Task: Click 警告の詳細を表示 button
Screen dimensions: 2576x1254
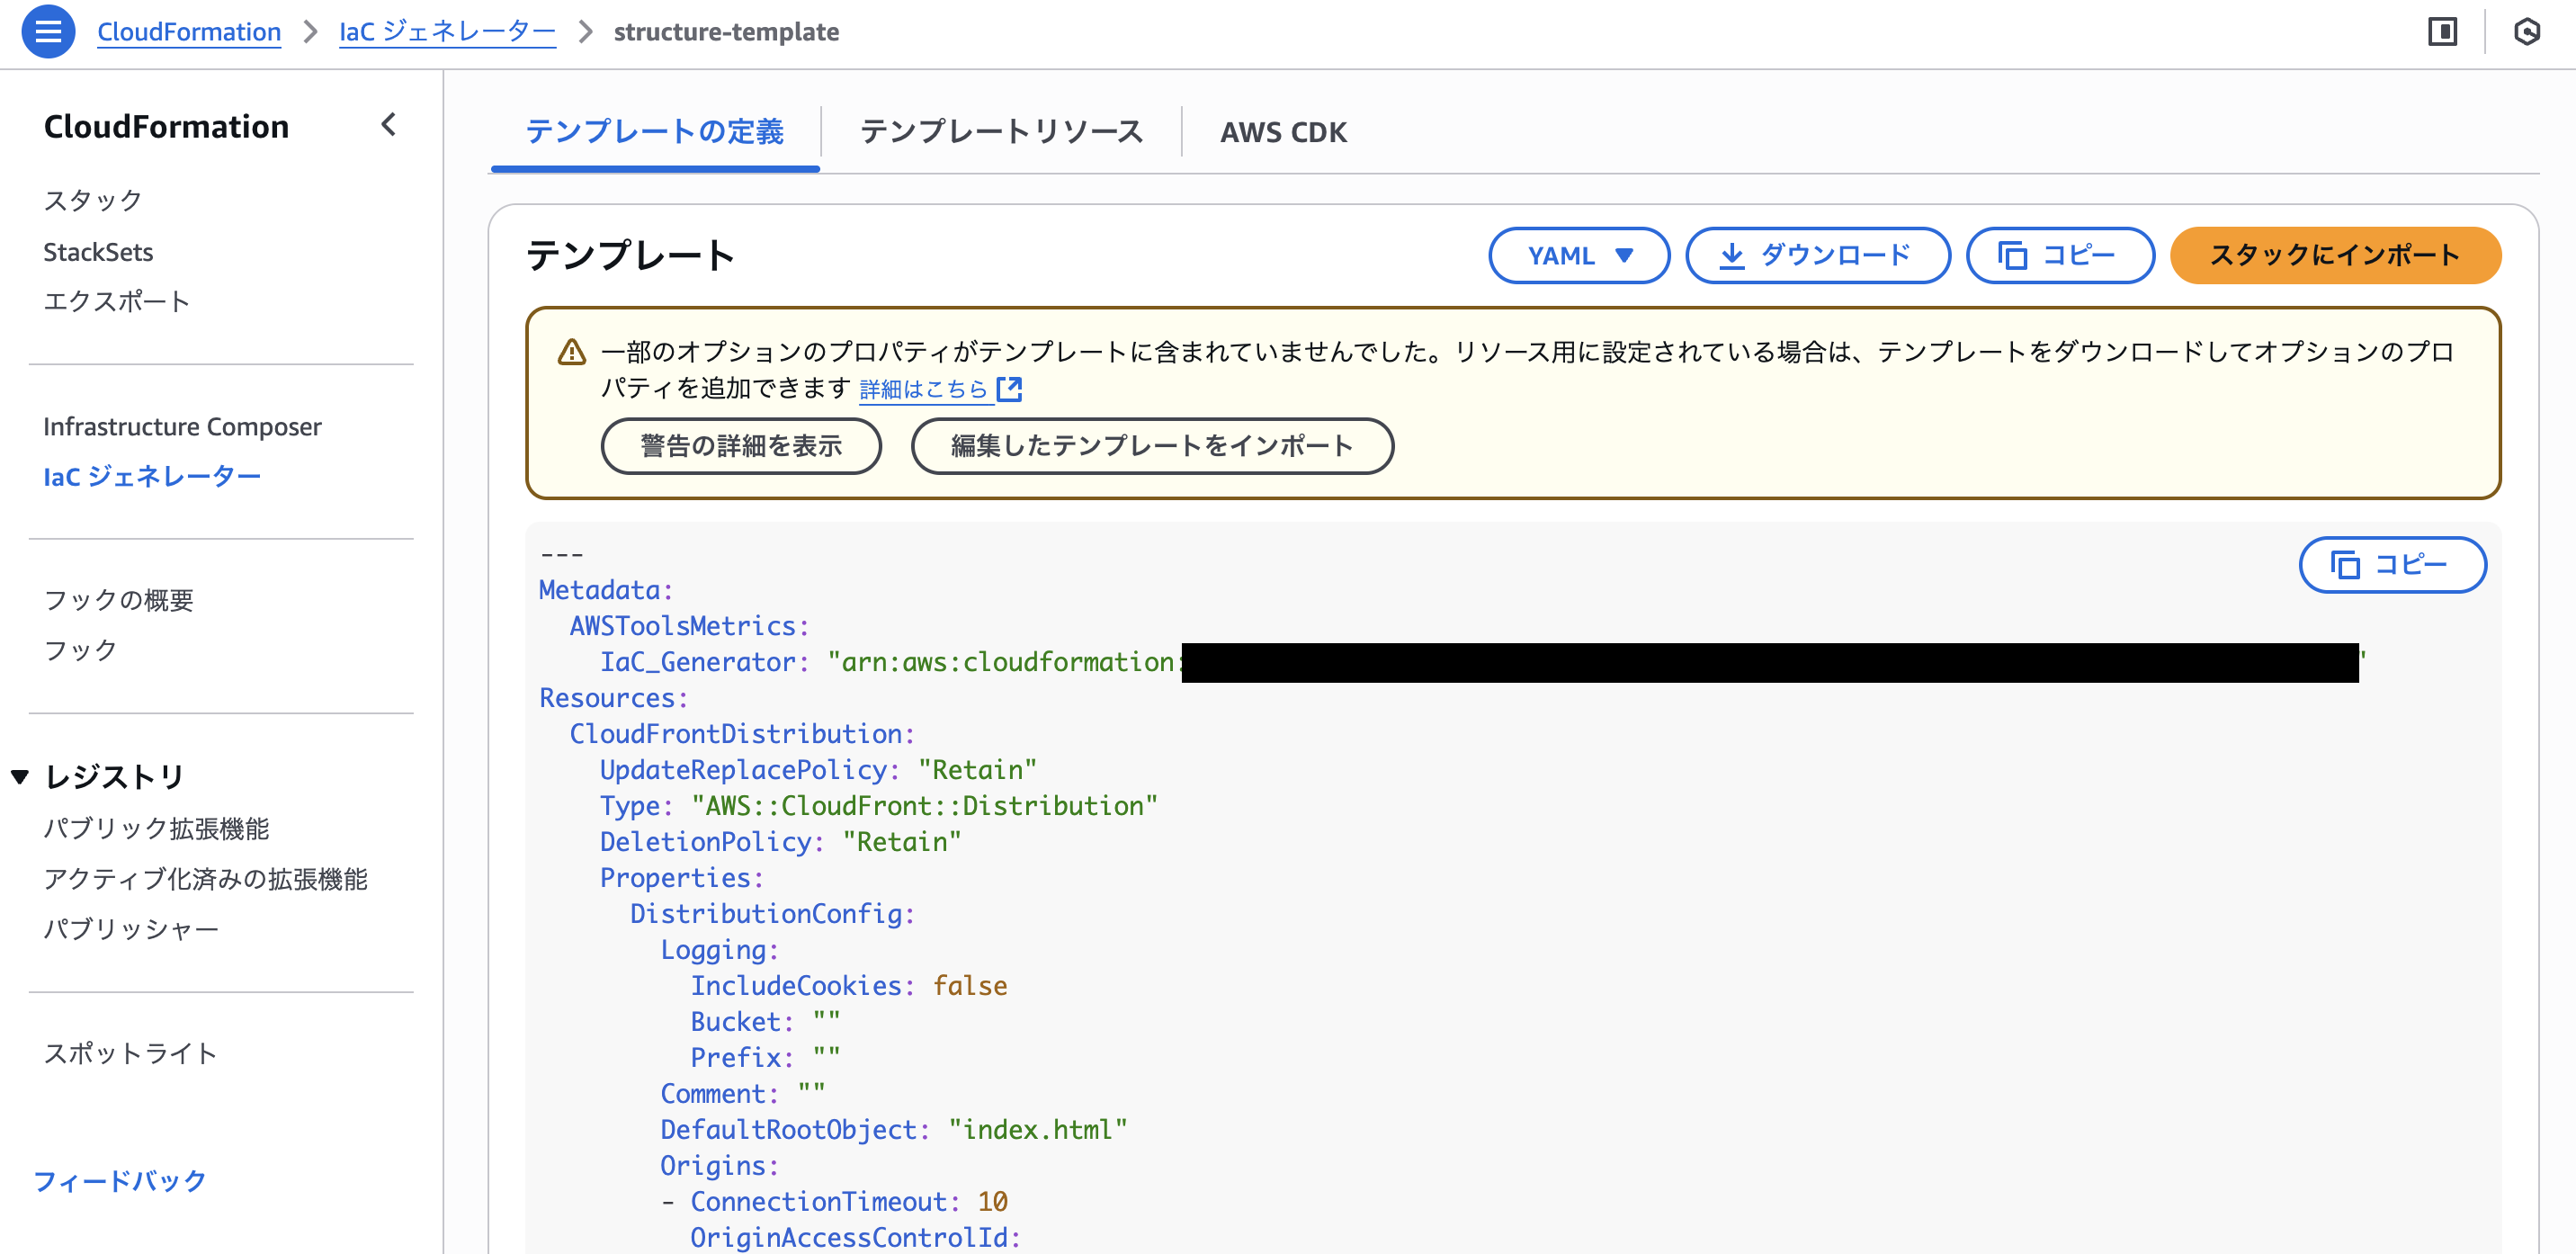Action: coord(741,446)
